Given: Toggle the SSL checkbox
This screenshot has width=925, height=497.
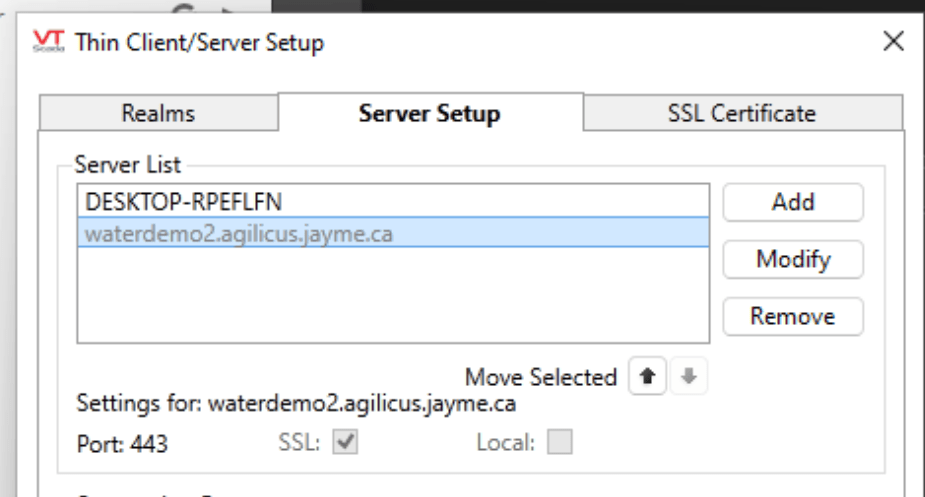Looking at the screenshot, I should click(346, 442).
